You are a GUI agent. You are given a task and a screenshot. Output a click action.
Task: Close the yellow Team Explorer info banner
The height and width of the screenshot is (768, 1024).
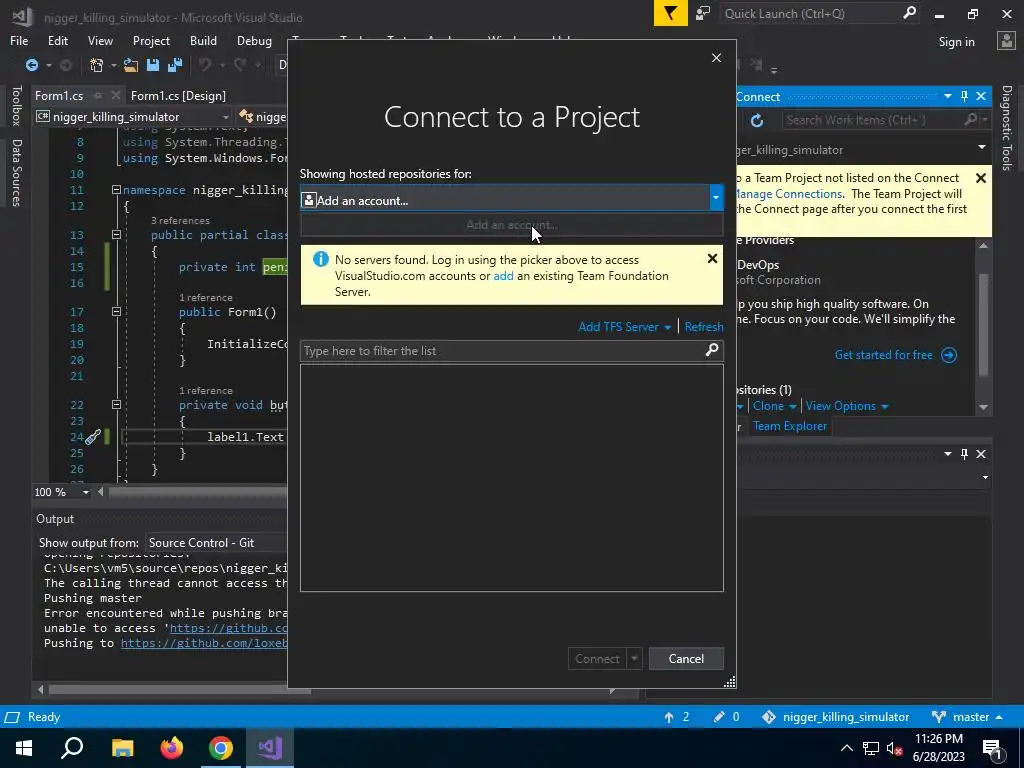(980, 178)
